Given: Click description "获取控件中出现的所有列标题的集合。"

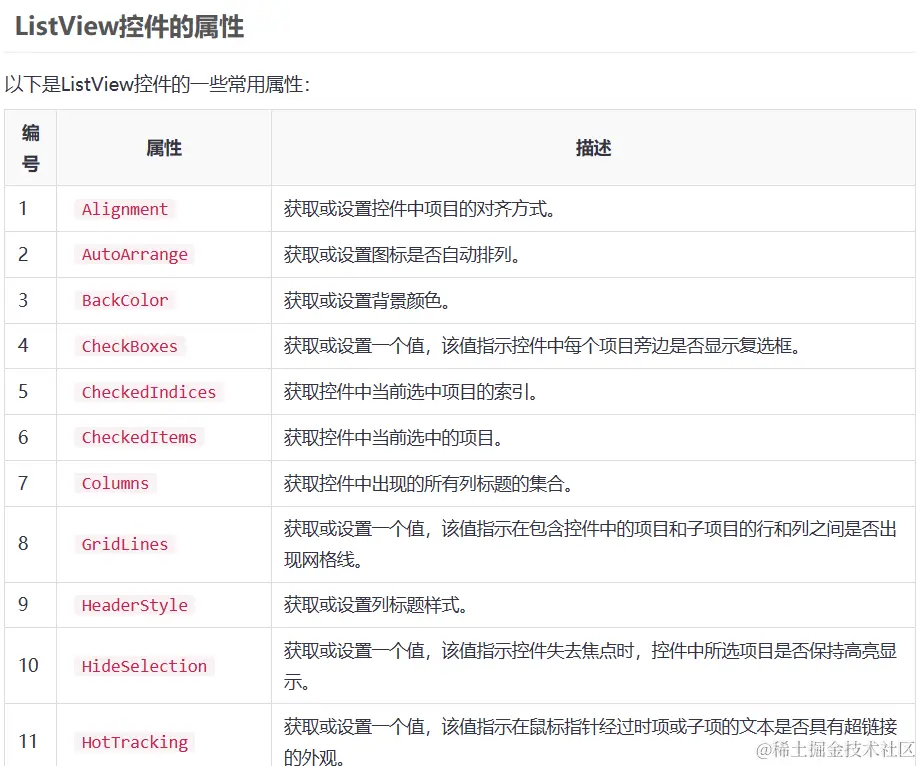Looking at the screenshot, I should [429, 483].
